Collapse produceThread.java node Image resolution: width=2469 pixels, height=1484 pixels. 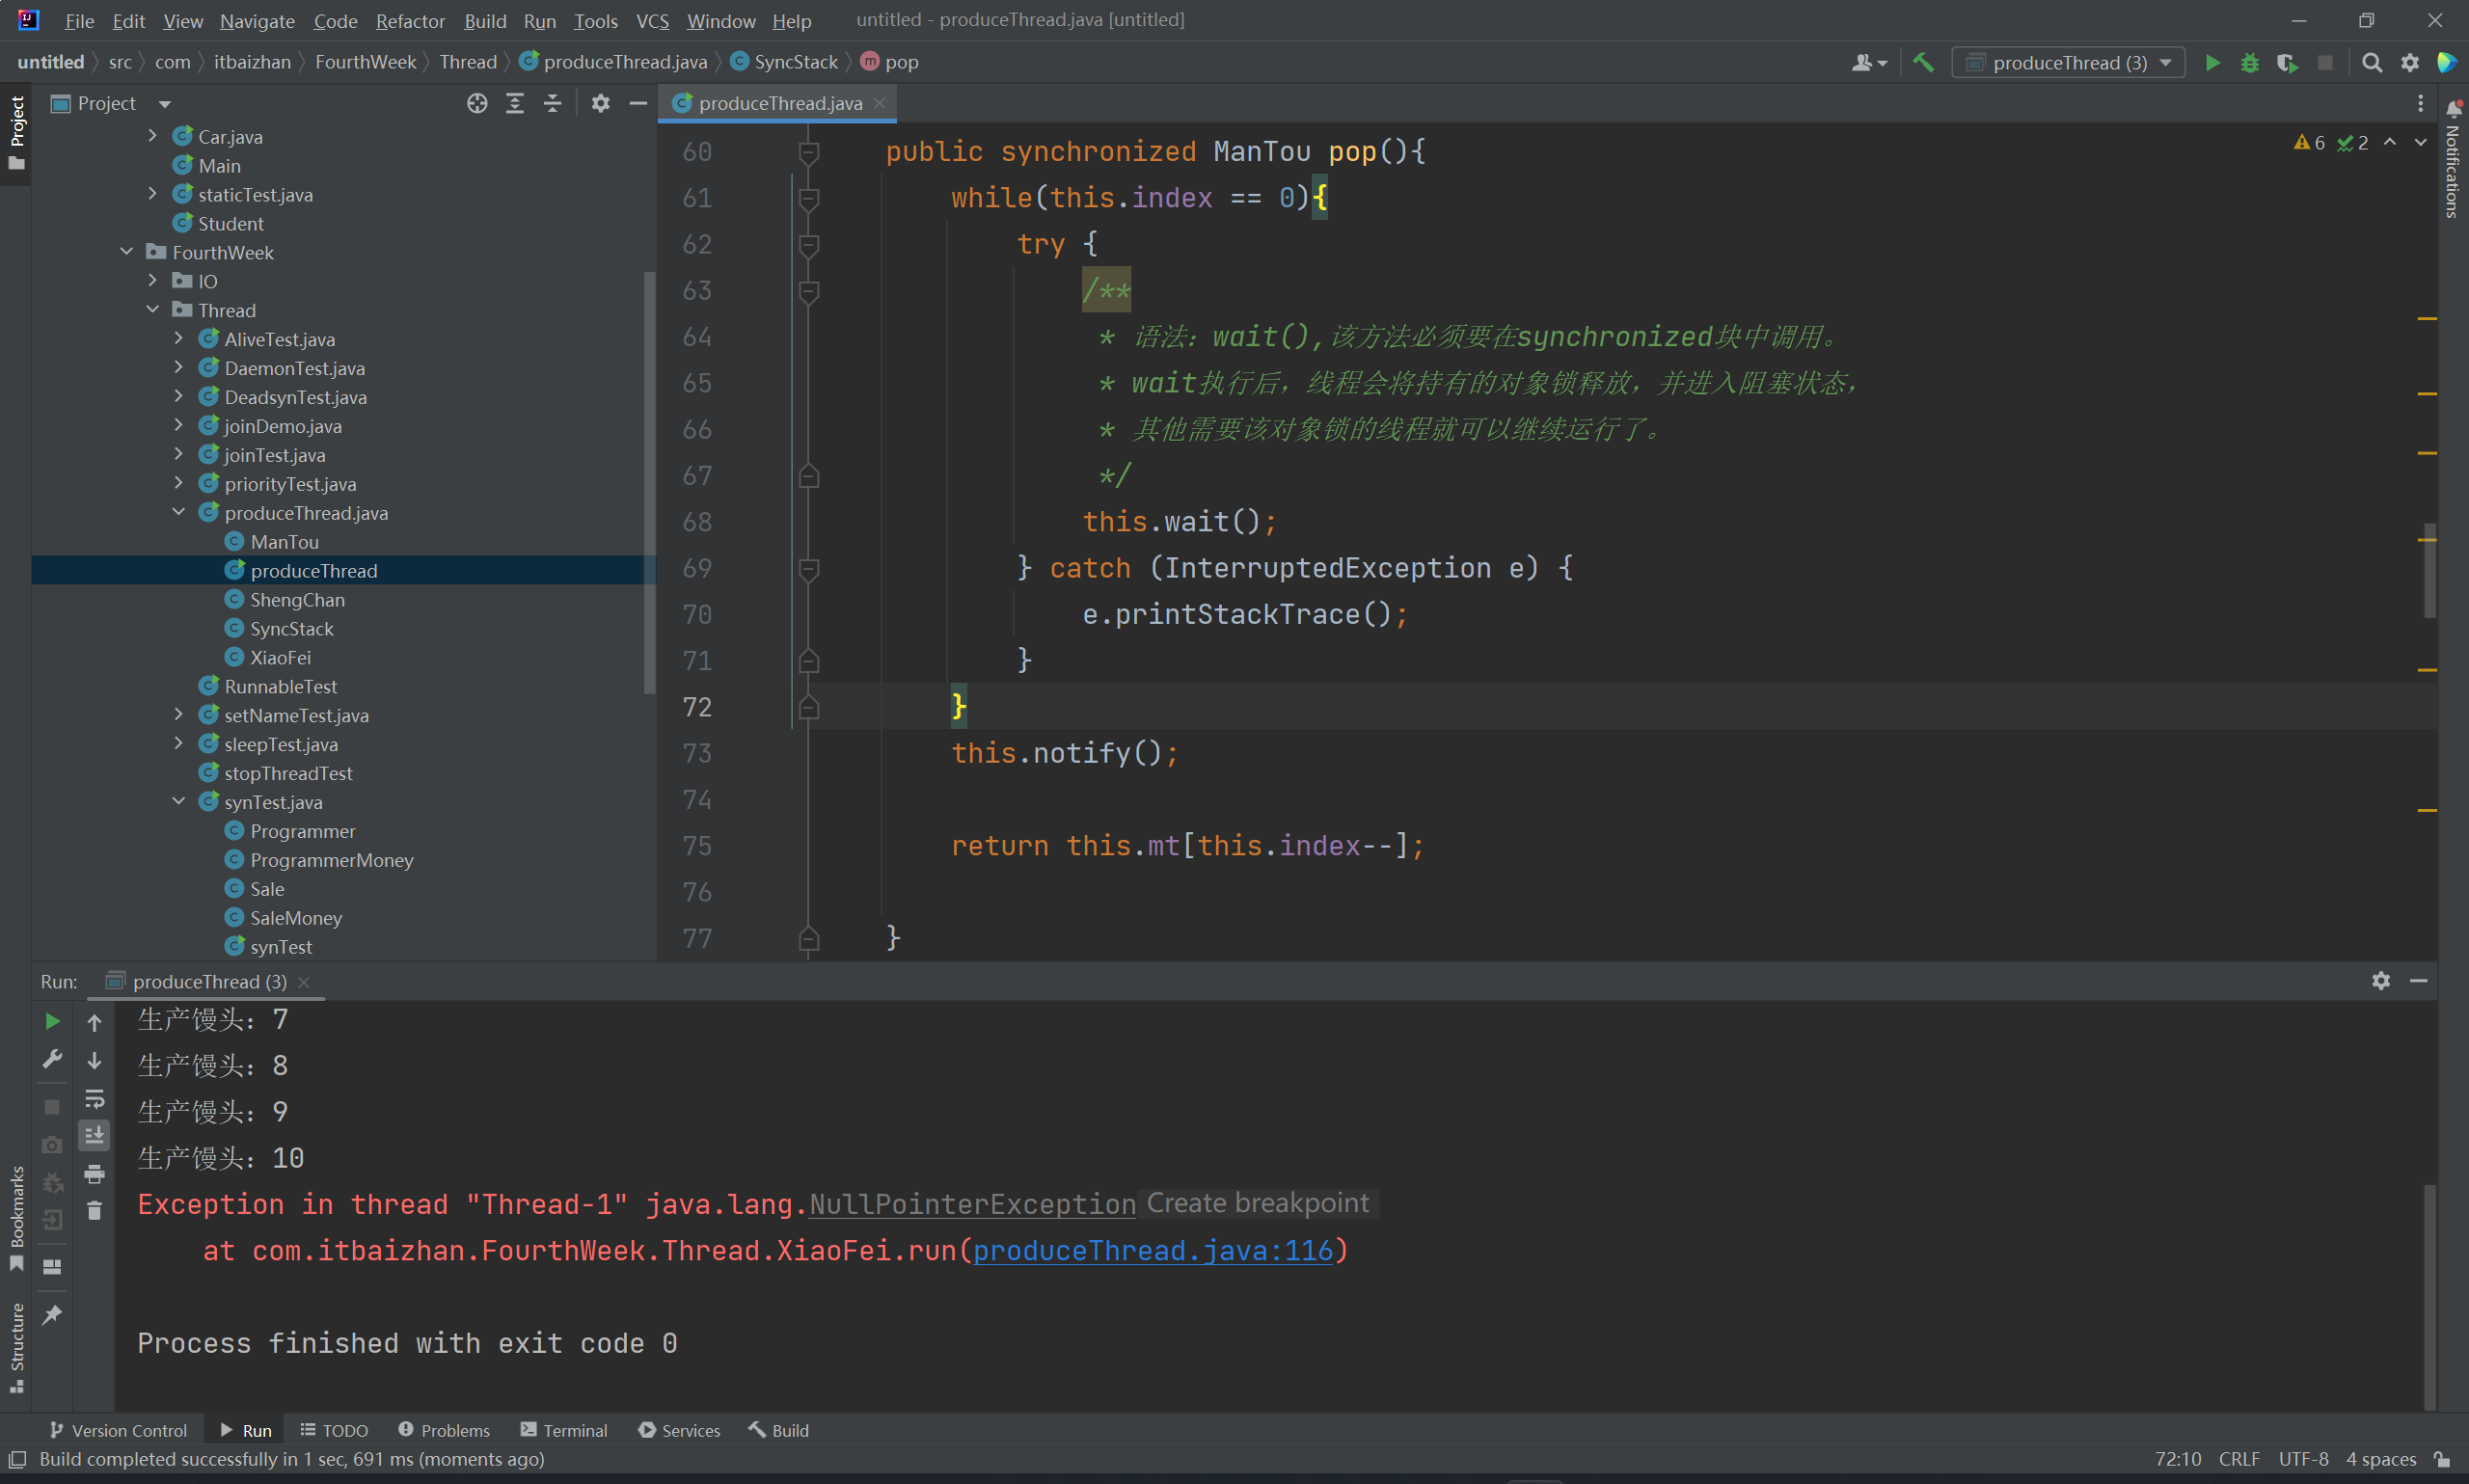coord(179,512)
